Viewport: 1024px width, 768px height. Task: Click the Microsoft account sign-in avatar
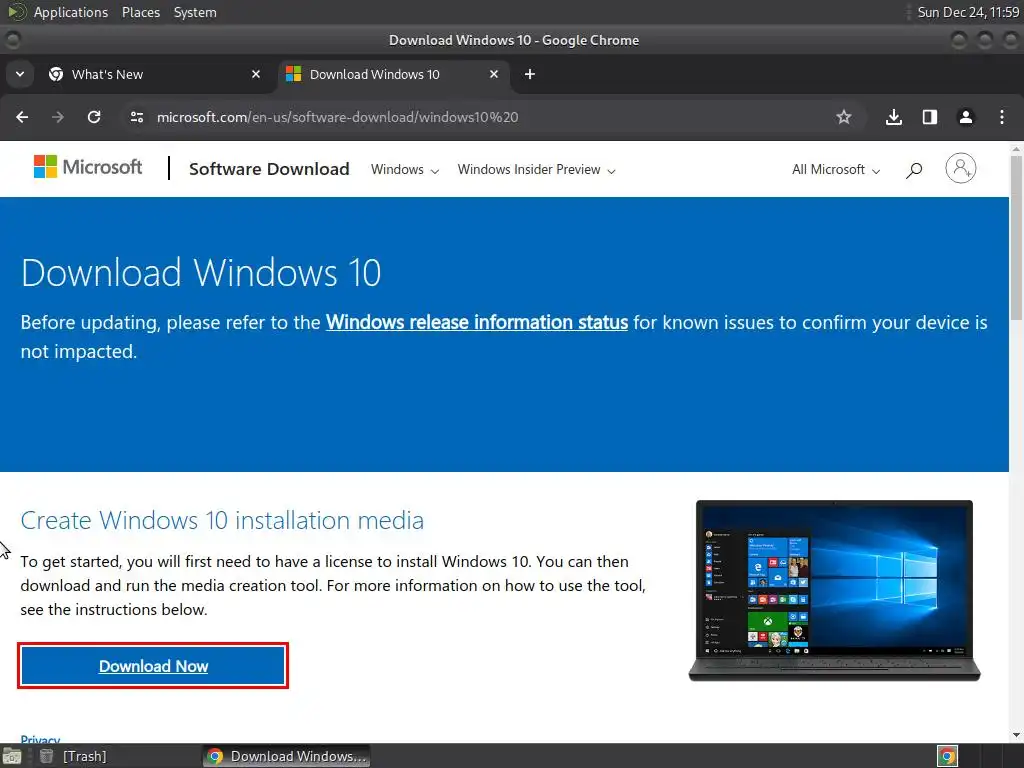tap(961, 168)
